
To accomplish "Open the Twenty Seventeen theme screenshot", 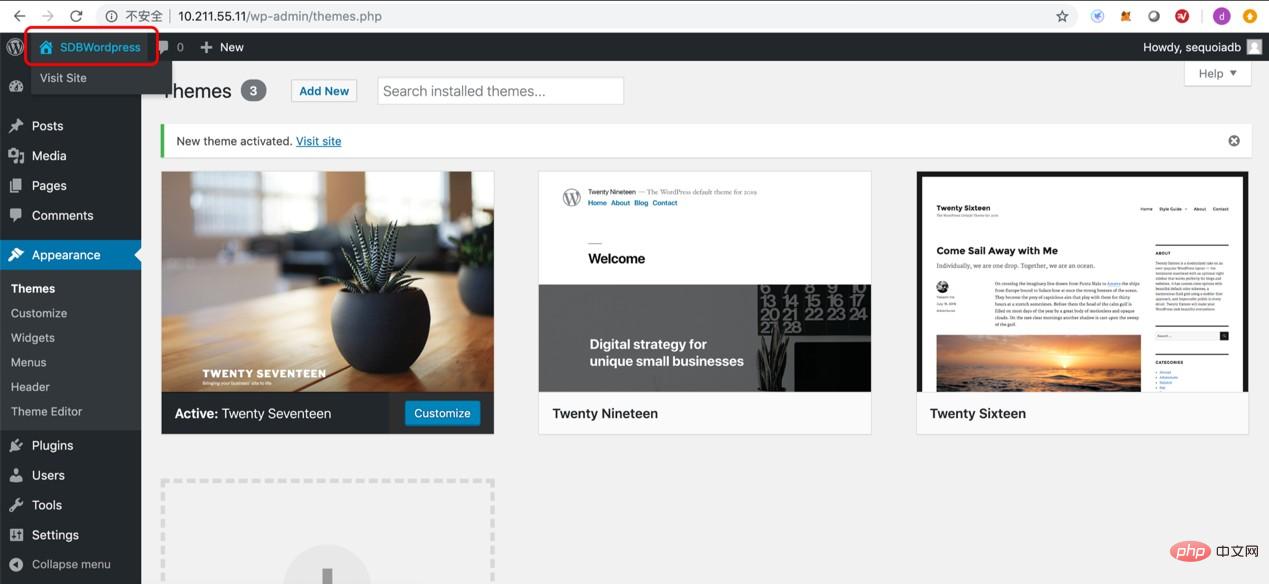I will pyautogui.click(x=327, y=282).
